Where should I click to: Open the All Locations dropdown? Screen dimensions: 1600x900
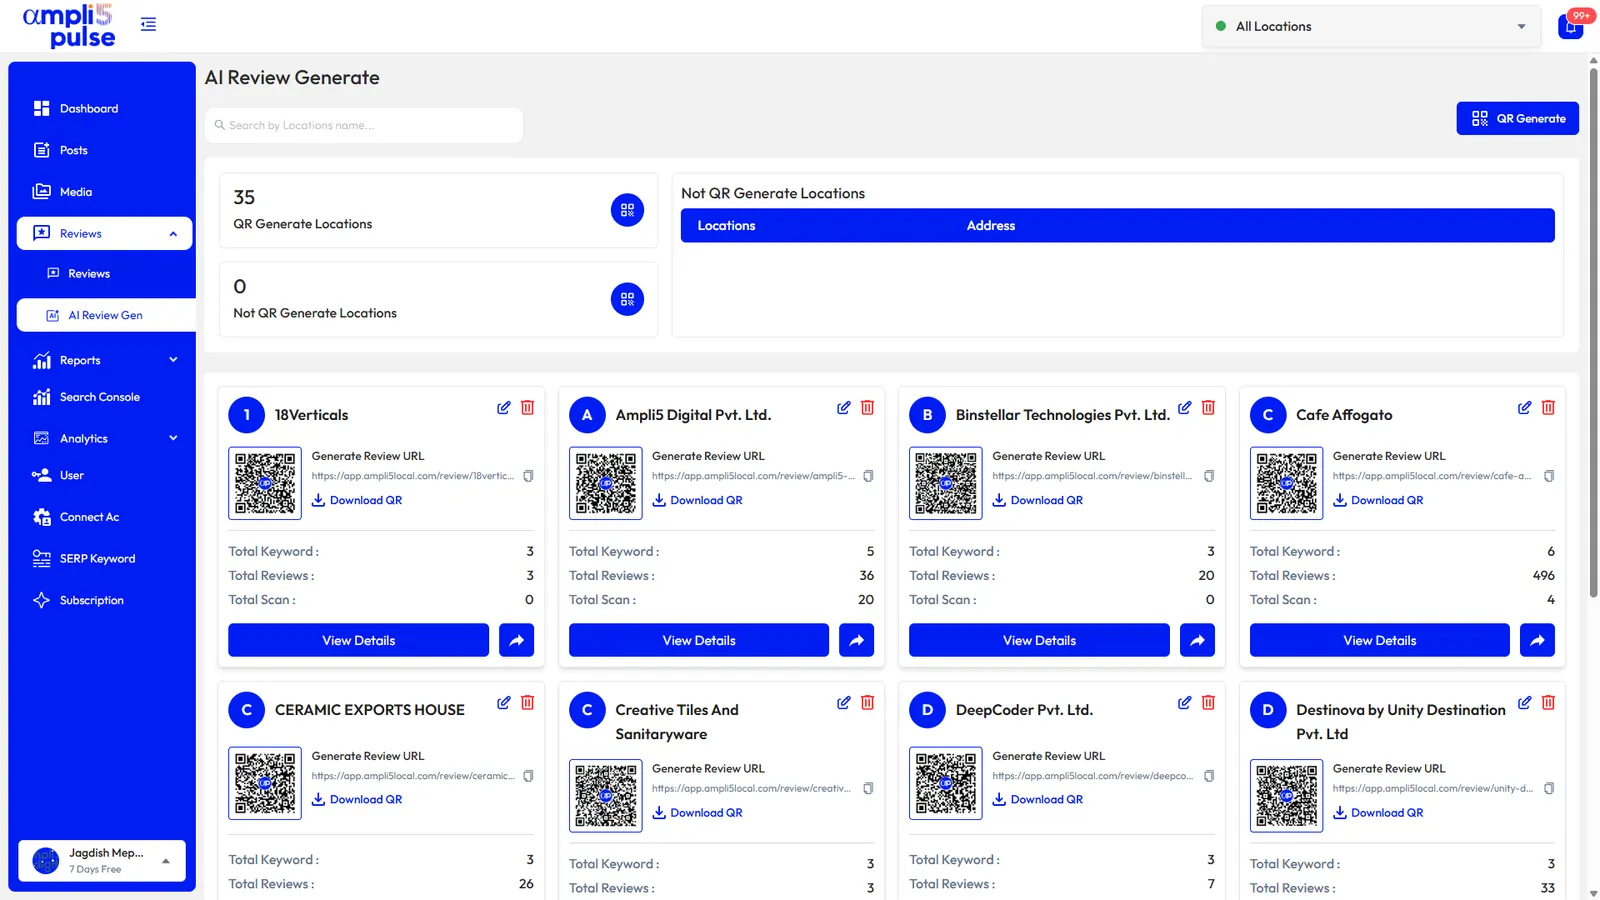point(1371,27)
